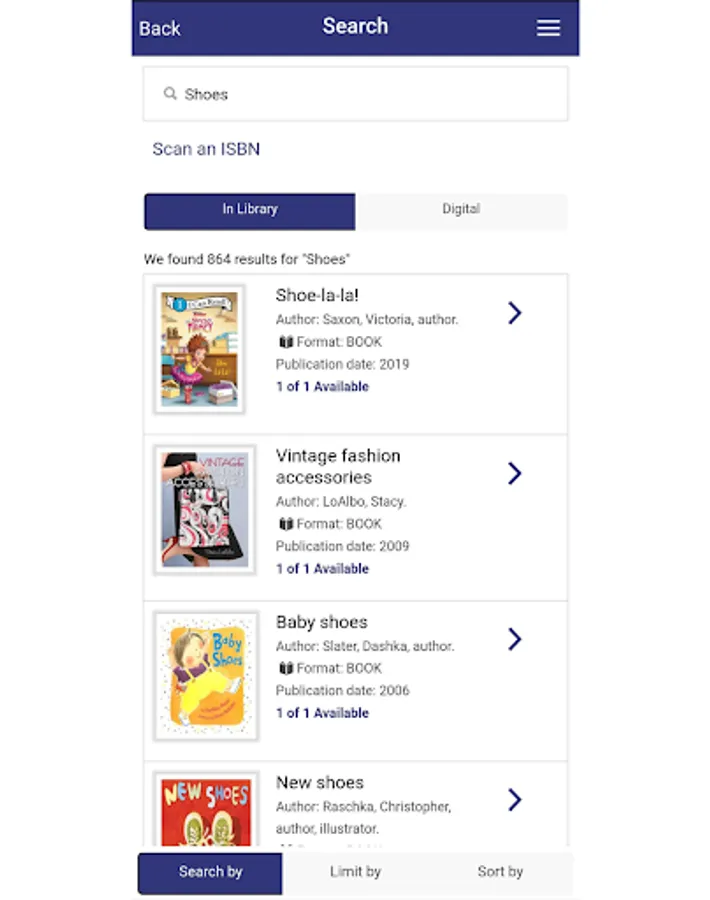This screenshot has height=900, width=710.
Task: Switch to In Library tab
Action: click(x=250, y=210)
